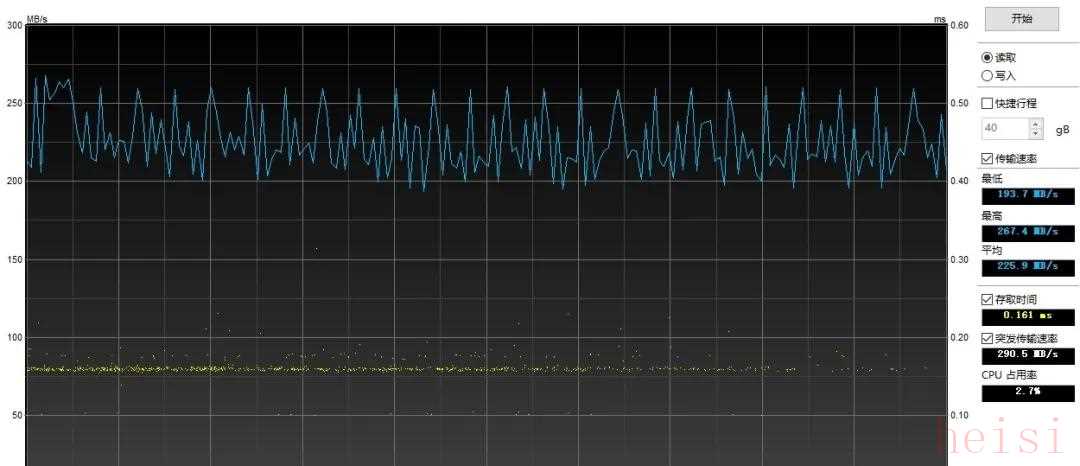Toggle the 存取时间 checkbox
This screenshot has height=466, width=1080.
(x=988, y=299)
